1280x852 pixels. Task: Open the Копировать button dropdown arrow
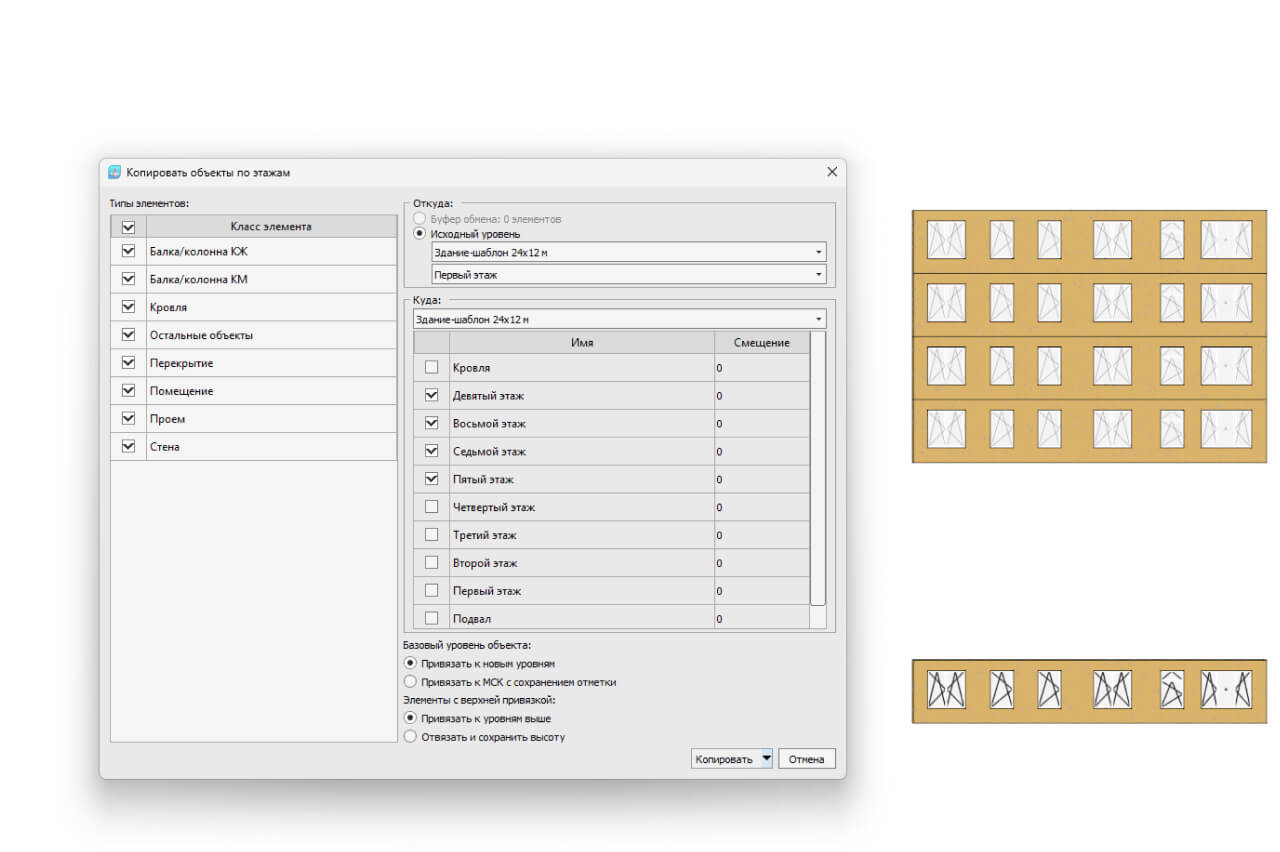(767, 759)
